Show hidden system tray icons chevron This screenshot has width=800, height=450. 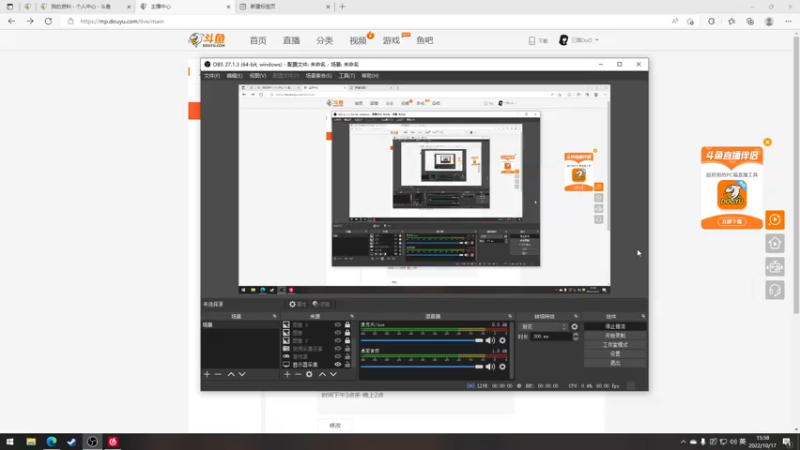[683, 442]
